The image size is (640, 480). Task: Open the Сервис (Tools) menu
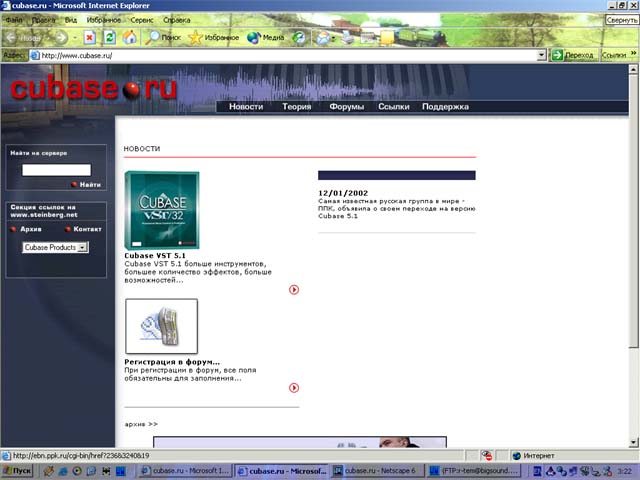[142, 20]
